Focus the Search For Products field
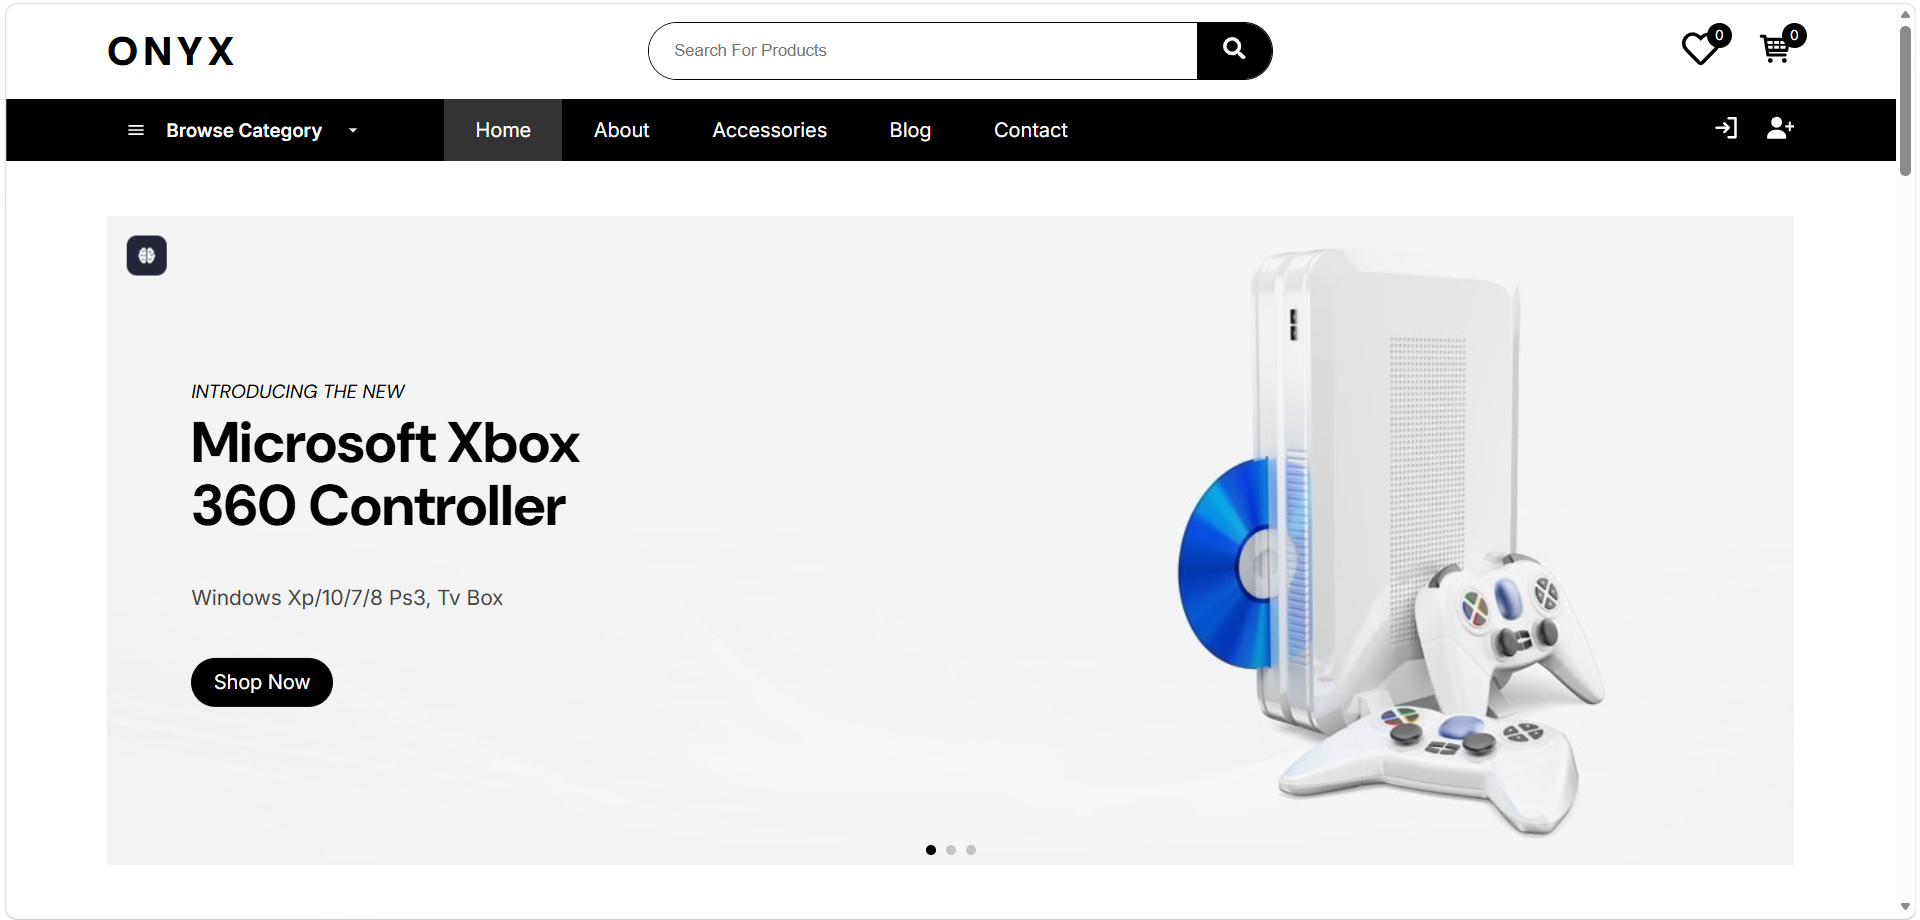Screen dimensions: 1920x920 pos(922,50)
